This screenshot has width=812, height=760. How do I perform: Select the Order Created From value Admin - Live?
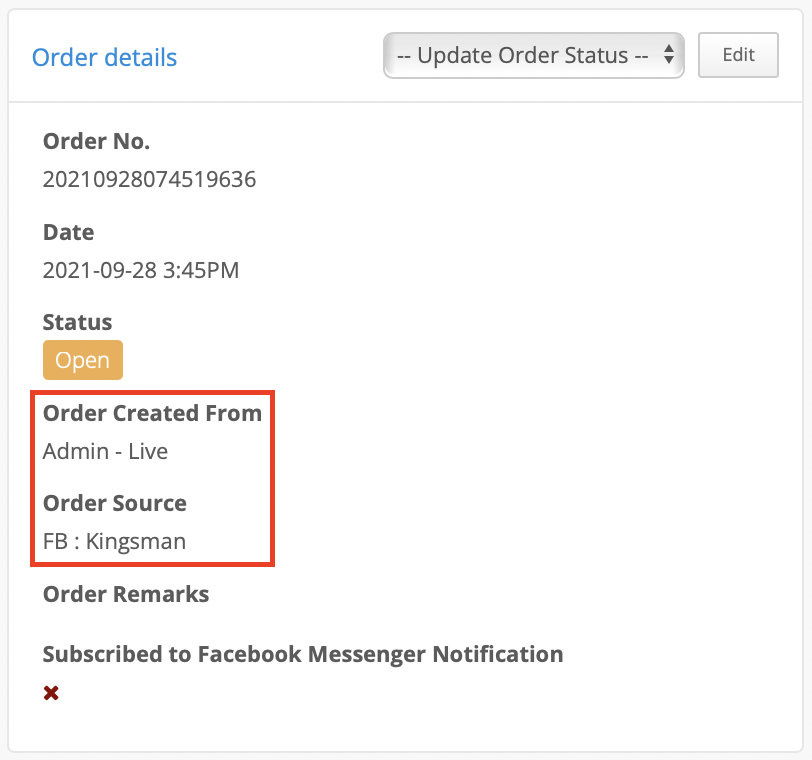(104, 451)
